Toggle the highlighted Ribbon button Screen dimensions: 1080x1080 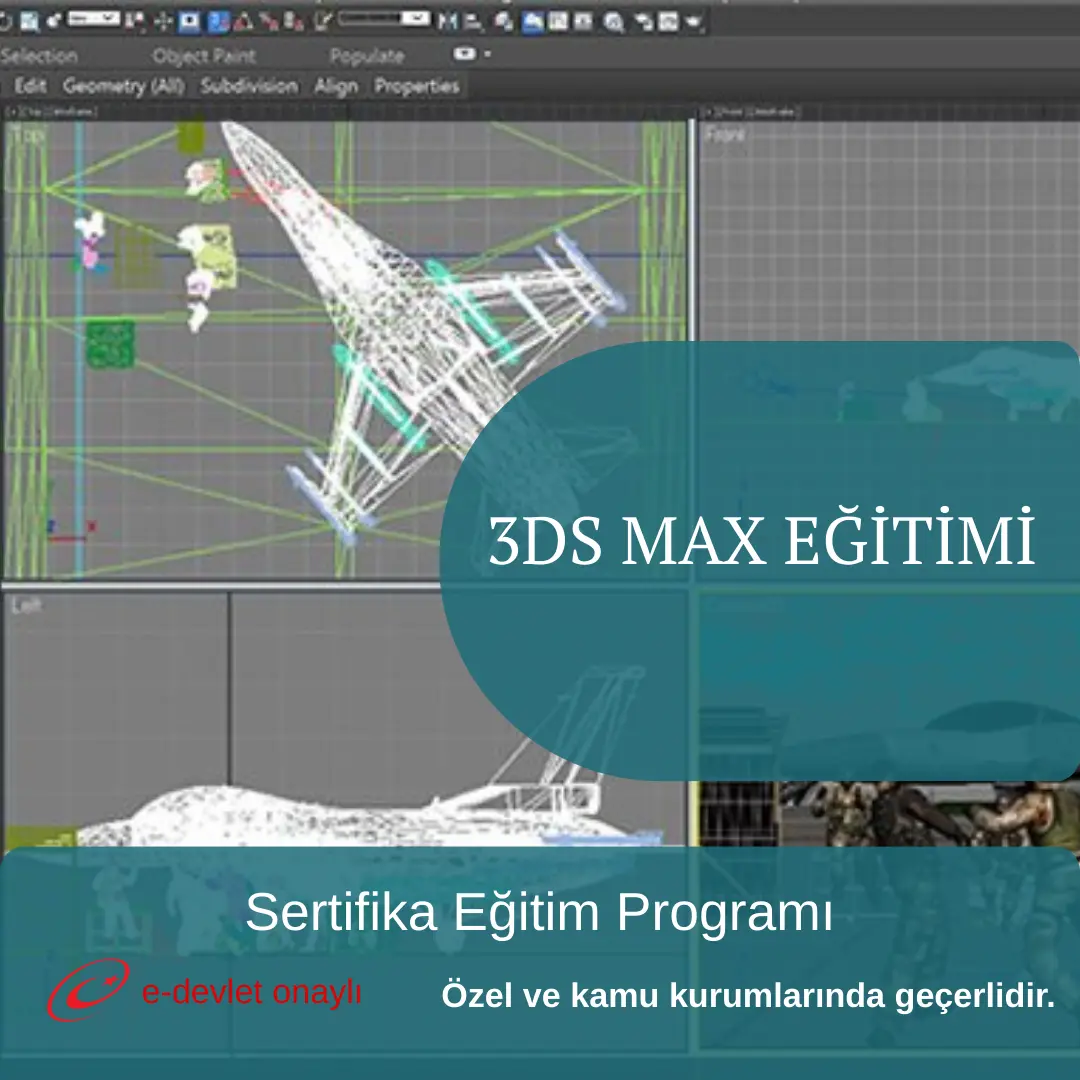pyautogui.click(x=532, y=22)
